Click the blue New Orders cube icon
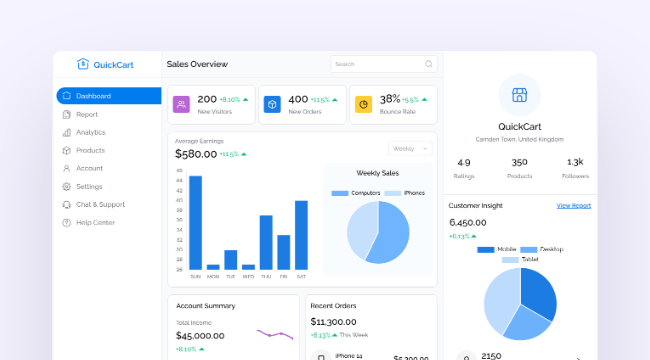 pos(272,105)
